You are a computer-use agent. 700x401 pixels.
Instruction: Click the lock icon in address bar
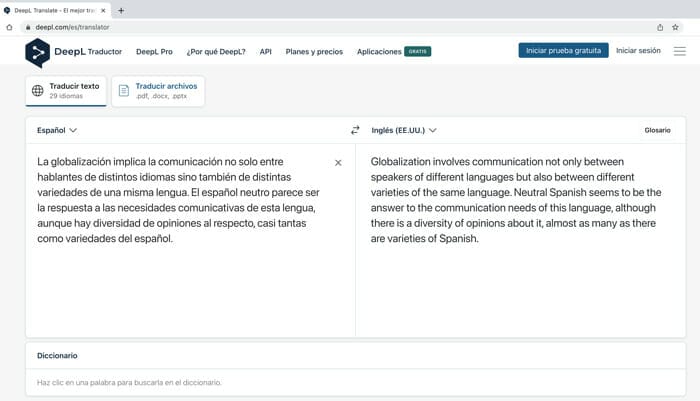tap(28, 27)
